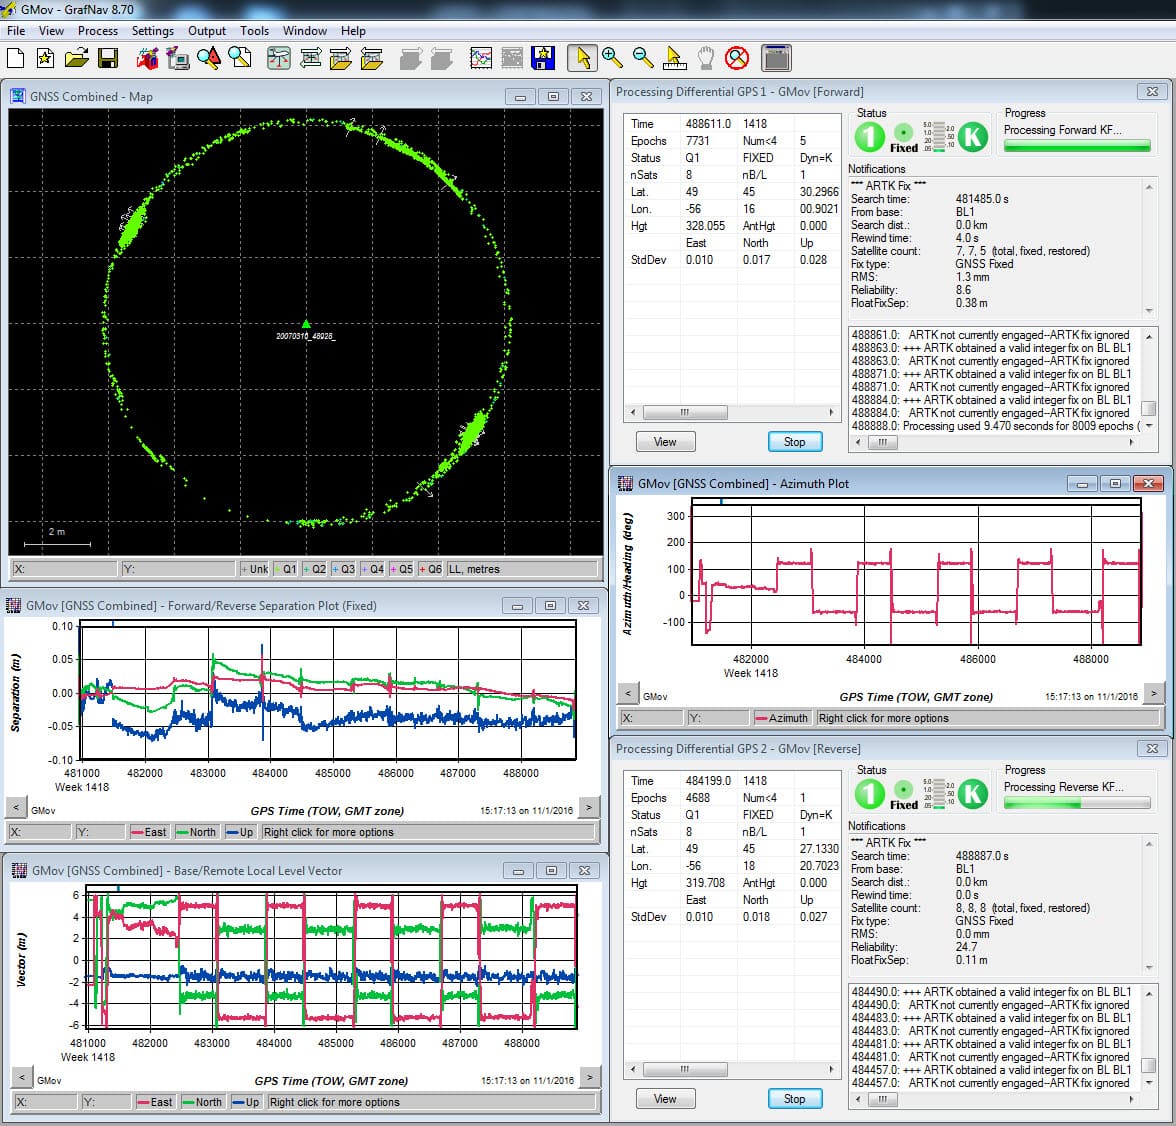Page Azimuth Plot left with arrow button
The width and height of the screenshot is (1176, 1126).
pyautogui.click(x=628, y=693)
